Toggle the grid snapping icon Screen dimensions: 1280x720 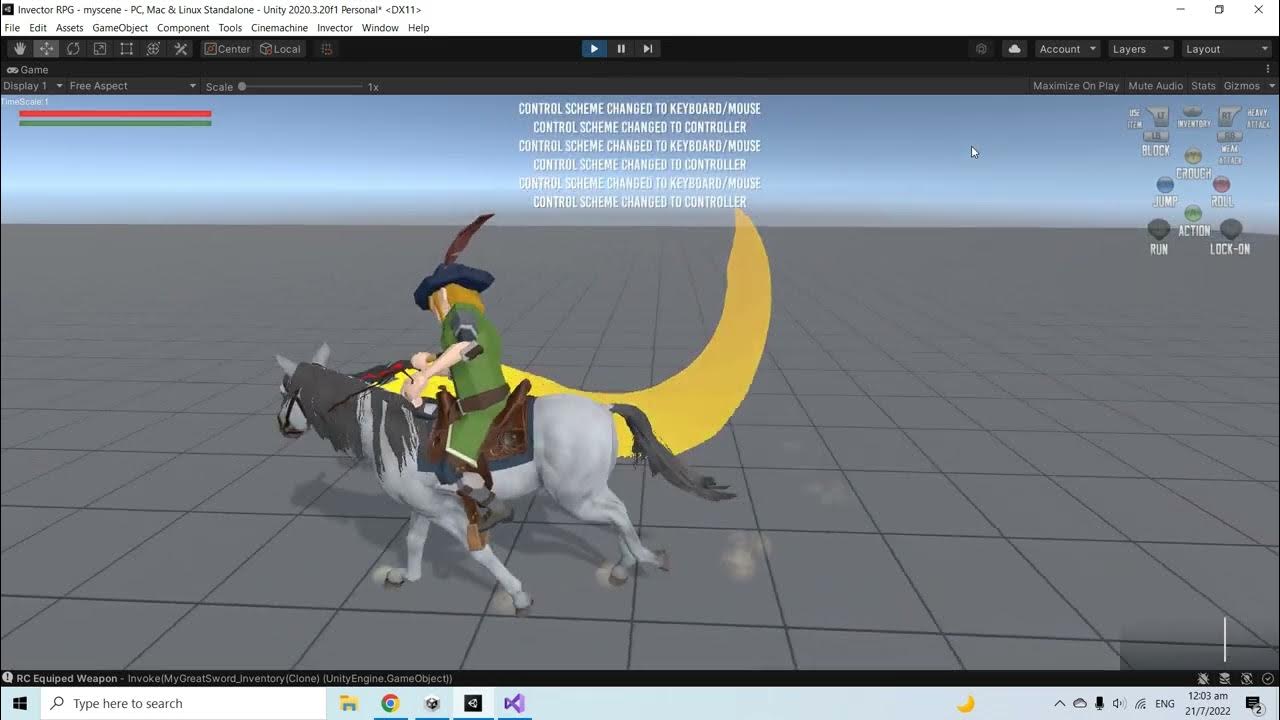click(326, 49)
